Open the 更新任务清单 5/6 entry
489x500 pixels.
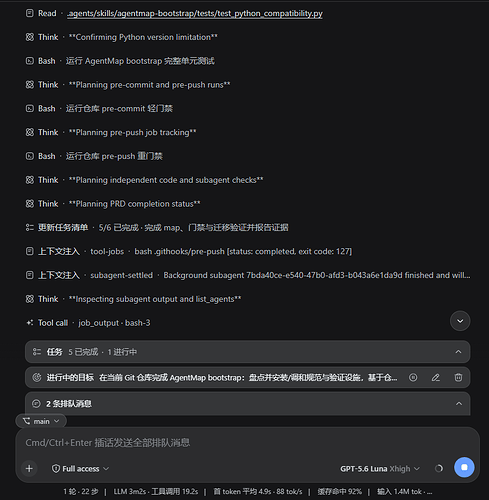coord(157,227)
